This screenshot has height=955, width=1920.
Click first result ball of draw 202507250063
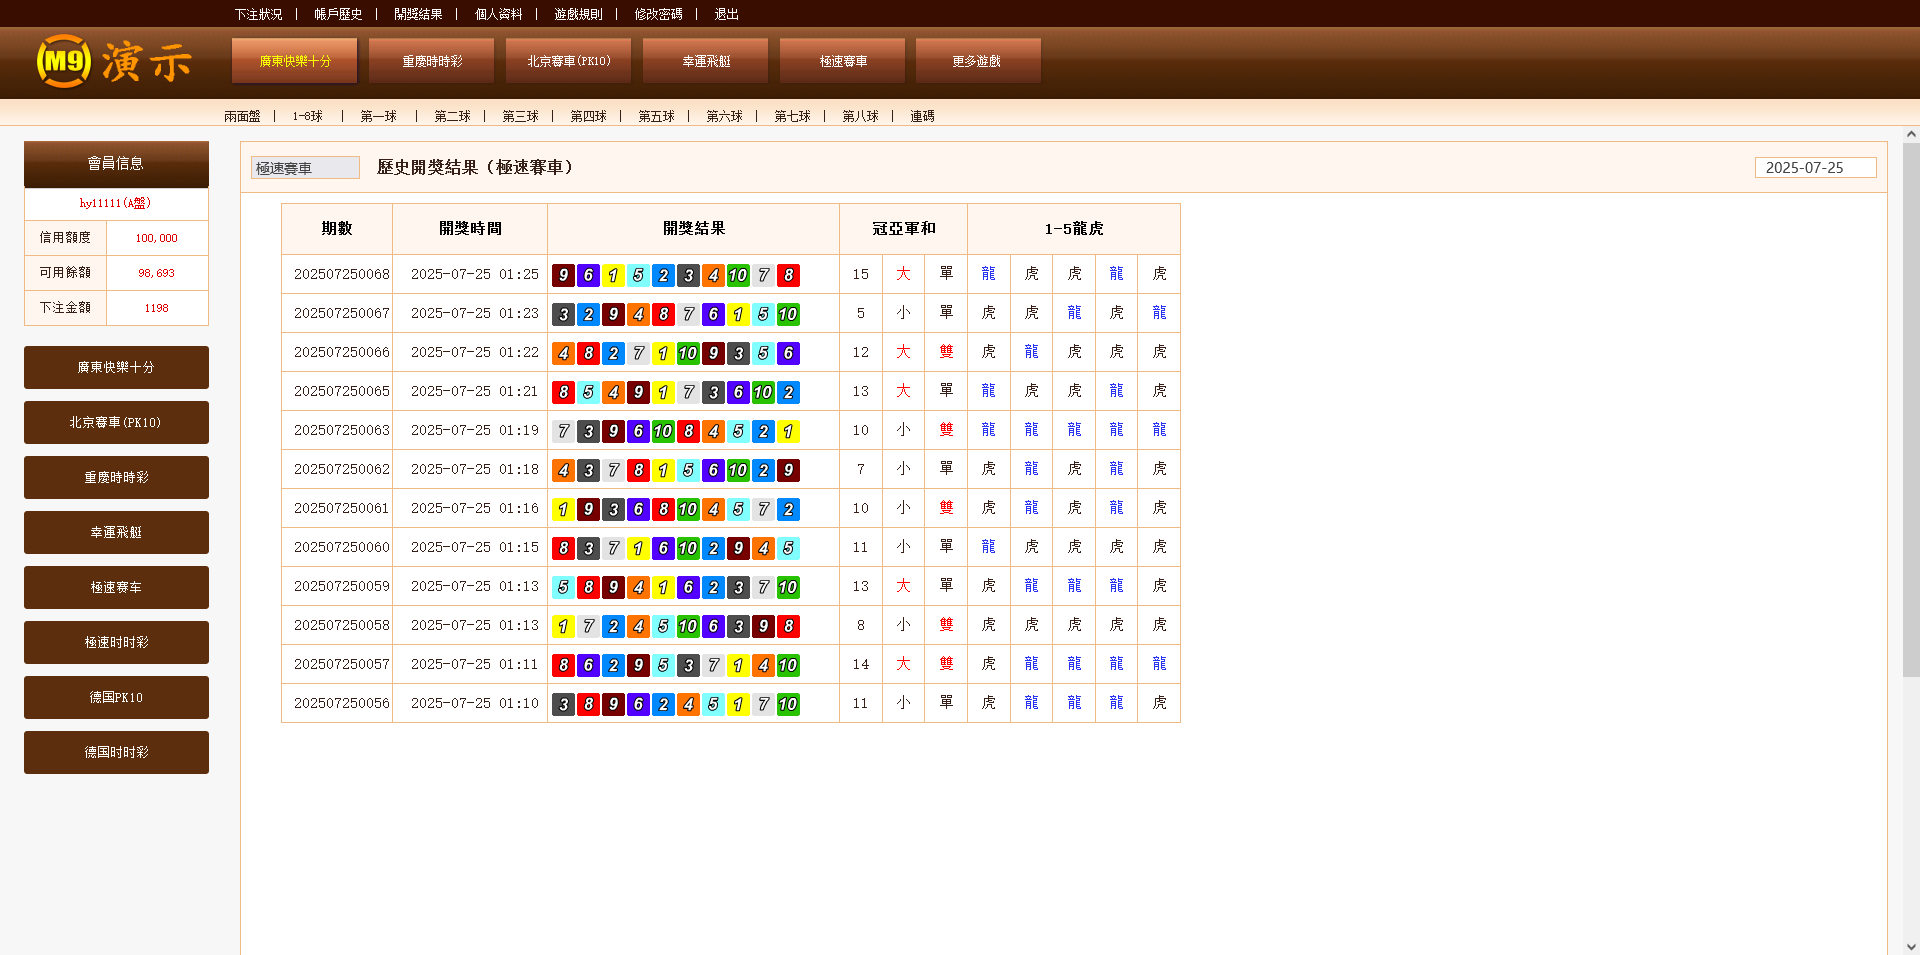click(563, 431)
